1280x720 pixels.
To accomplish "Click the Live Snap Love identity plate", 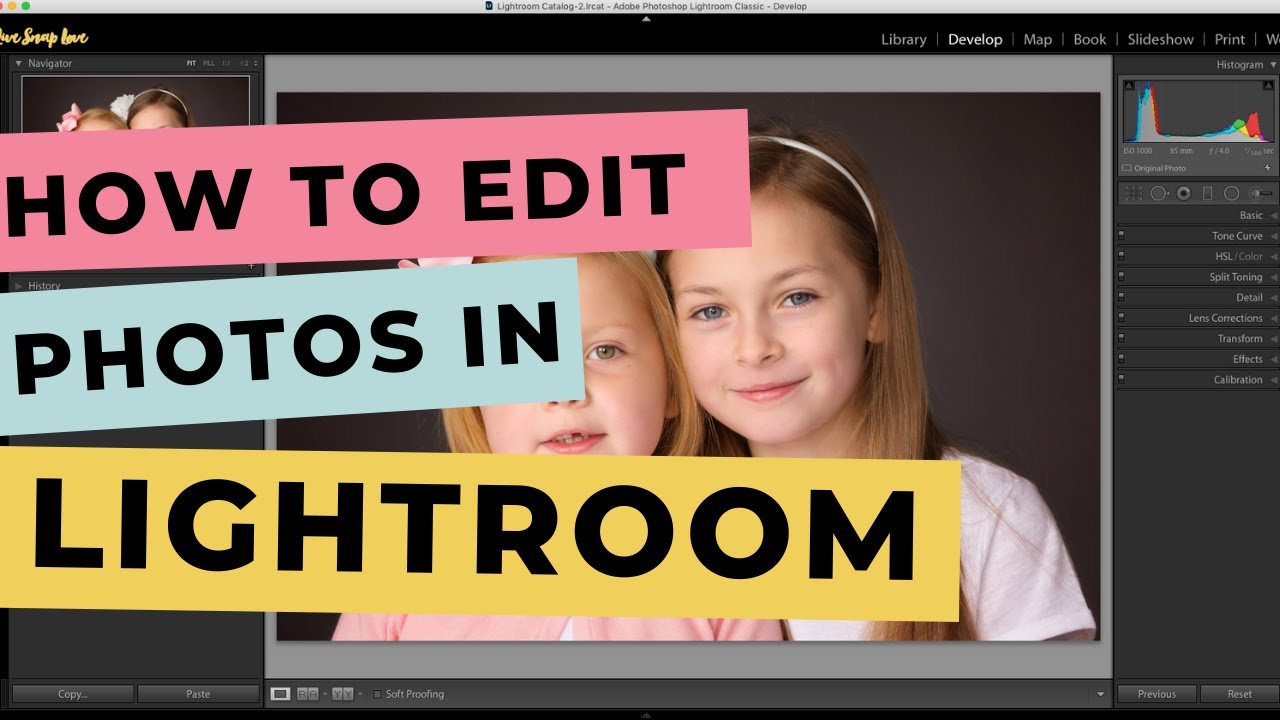I will tap(44, 38).
